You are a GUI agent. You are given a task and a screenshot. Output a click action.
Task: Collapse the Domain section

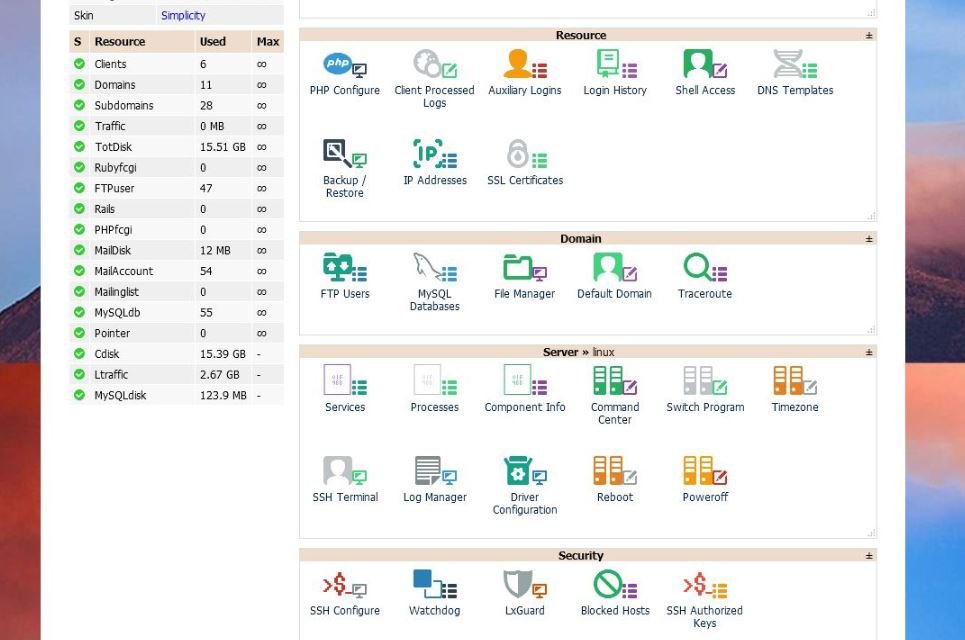click(868, 238)
